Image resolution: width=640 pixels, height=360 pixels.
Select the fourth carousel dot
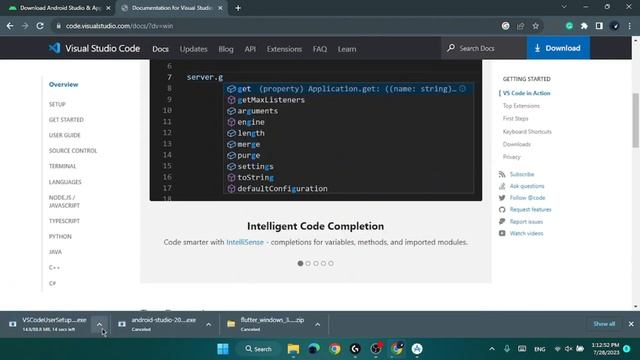[323, 263]
